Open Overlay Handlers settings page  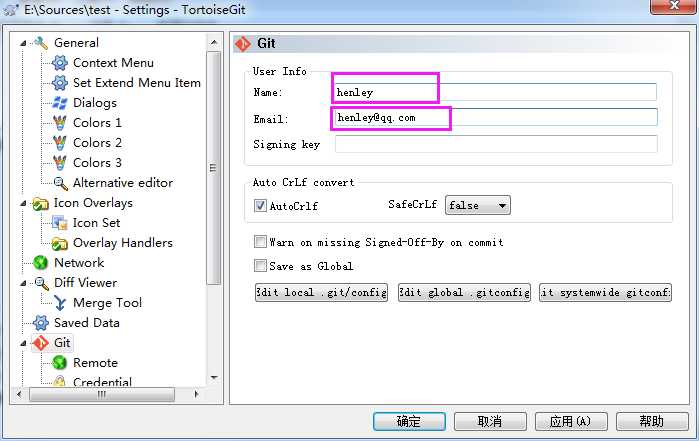point(123,243)
